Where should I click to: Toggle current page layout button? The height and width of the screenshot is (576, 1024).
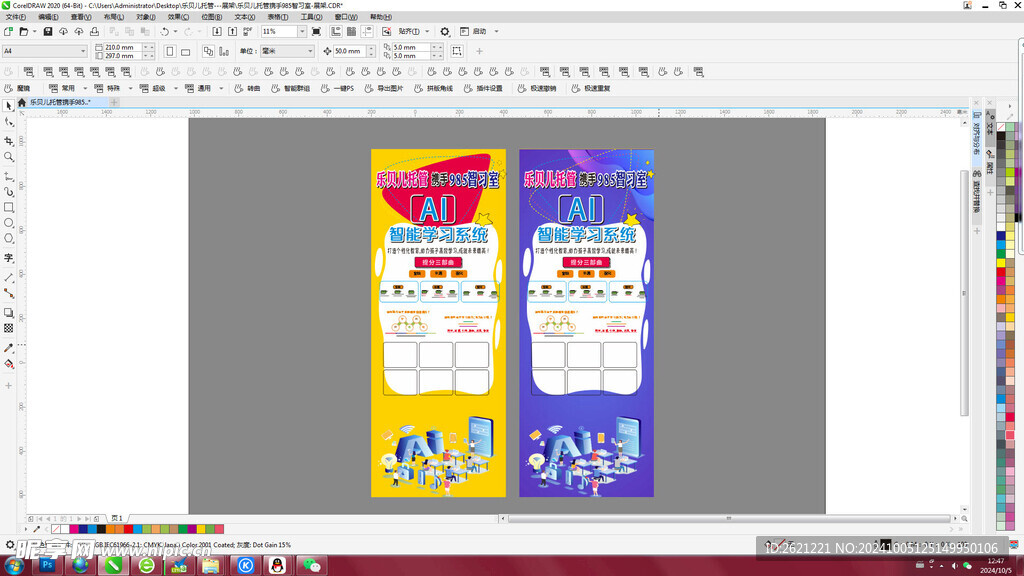click(224, 51)
